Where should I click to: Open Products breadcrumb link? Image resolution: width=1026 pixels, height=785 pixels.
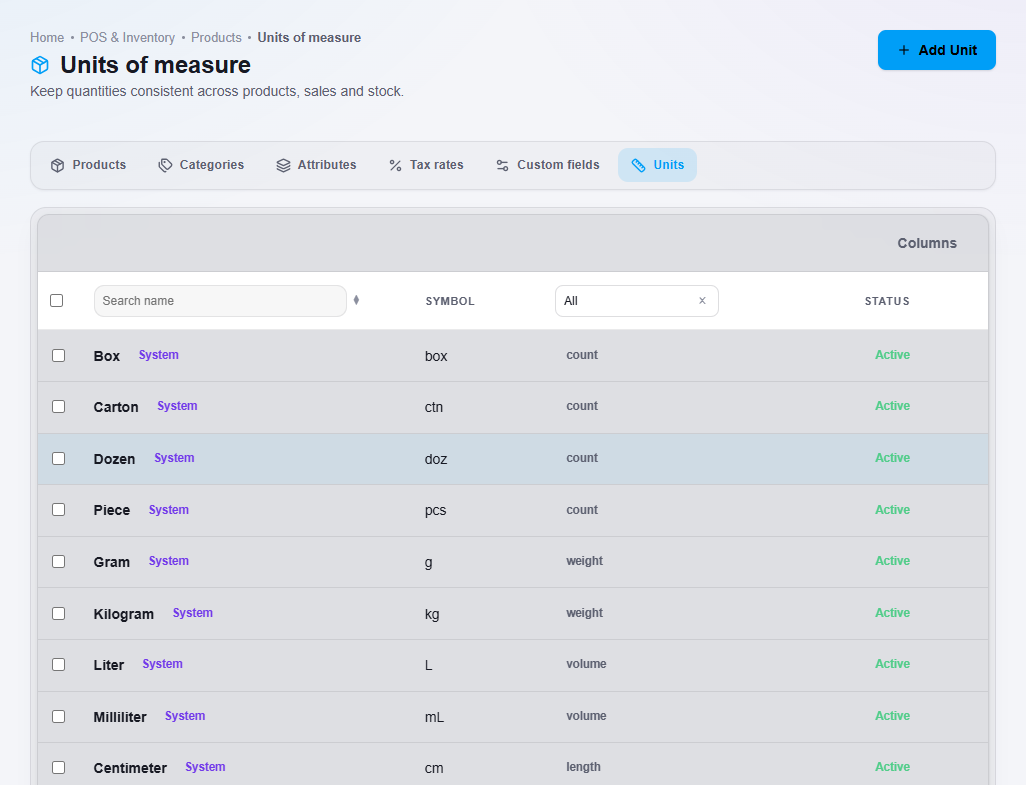pos(216,38)
